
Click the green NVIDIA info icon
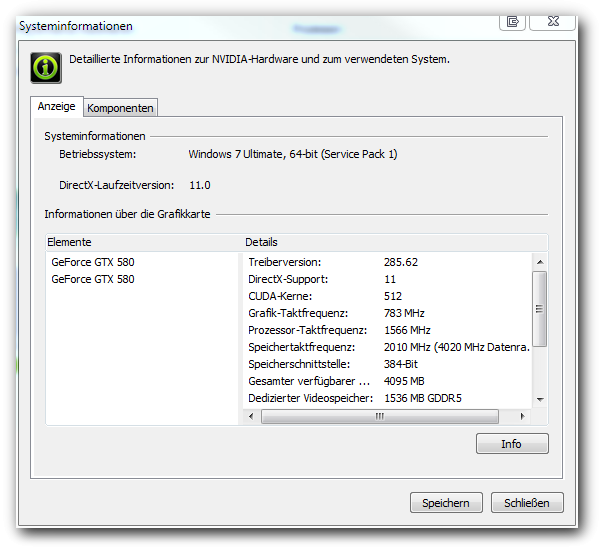pos(46,68)
